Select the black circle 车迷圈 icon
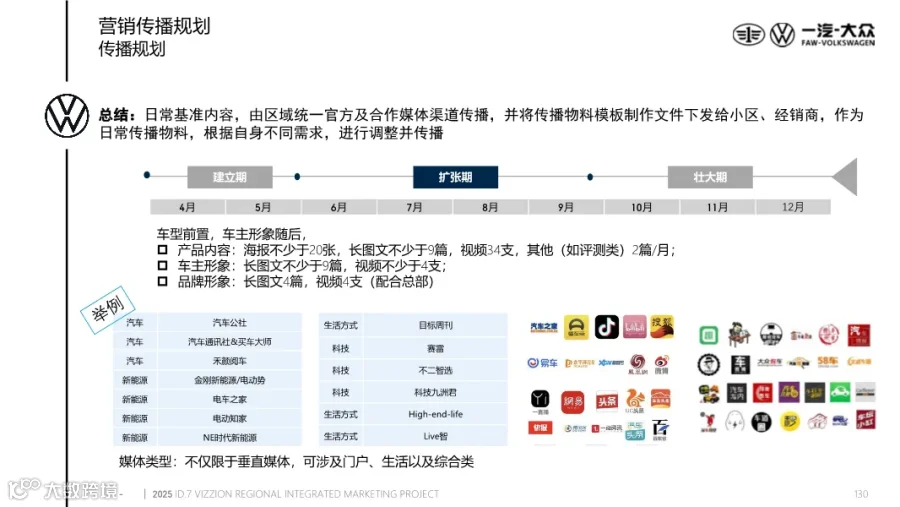This screenshot has height=507, width=900. coord(761,422)
